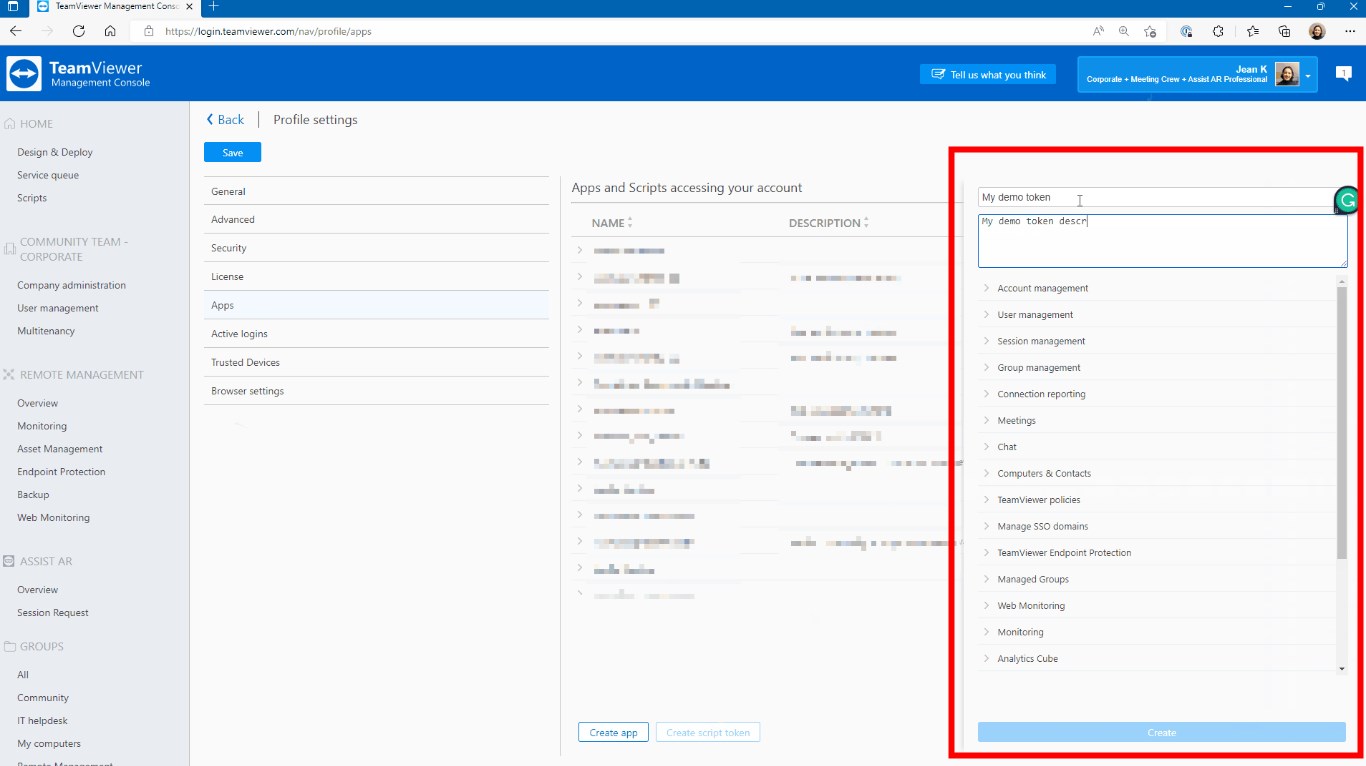Go to the browser home page
The height and width of the screenshot is (766, 1366).
110,31
